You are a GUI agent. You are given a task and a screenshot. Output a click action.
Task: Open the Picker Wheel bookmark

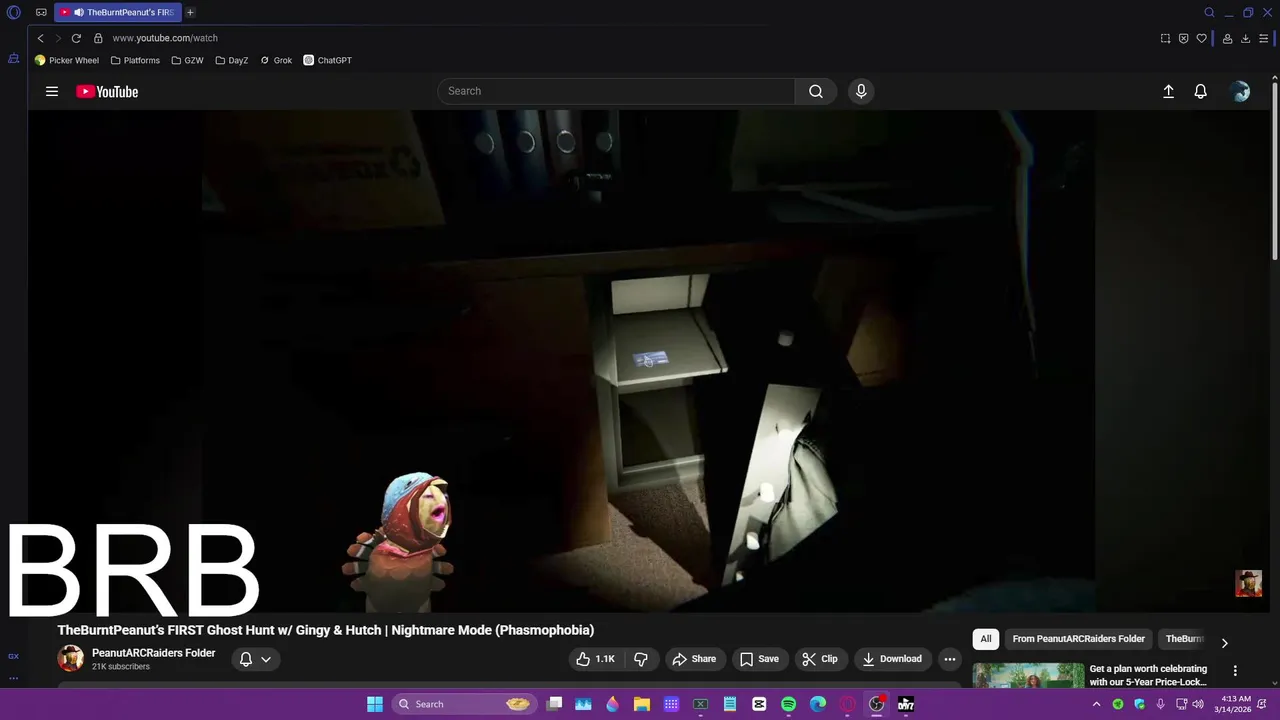[67, 60]
